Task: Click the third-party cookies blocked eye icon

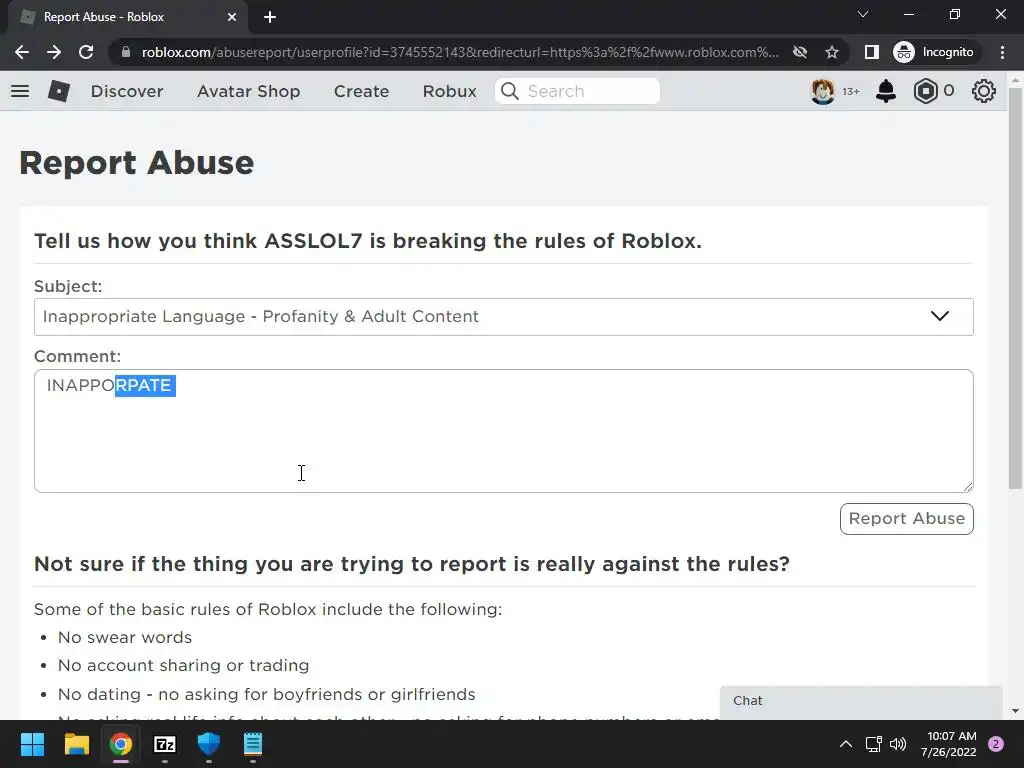Action: pyautogui.click(x=800, y=52)
